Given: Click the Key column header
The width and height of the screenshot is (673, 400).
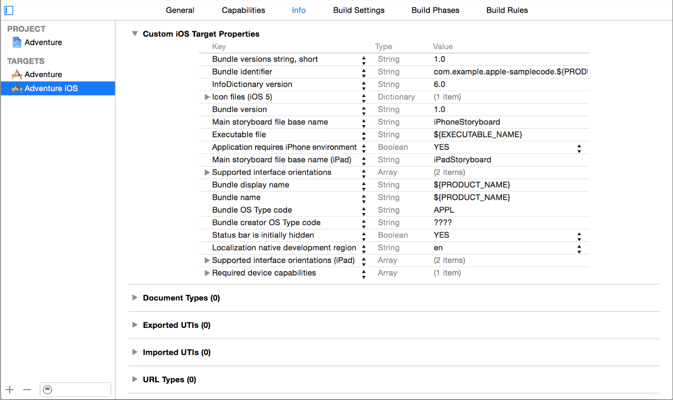Looking at the screenshot, I should click(x=219, y=46).
